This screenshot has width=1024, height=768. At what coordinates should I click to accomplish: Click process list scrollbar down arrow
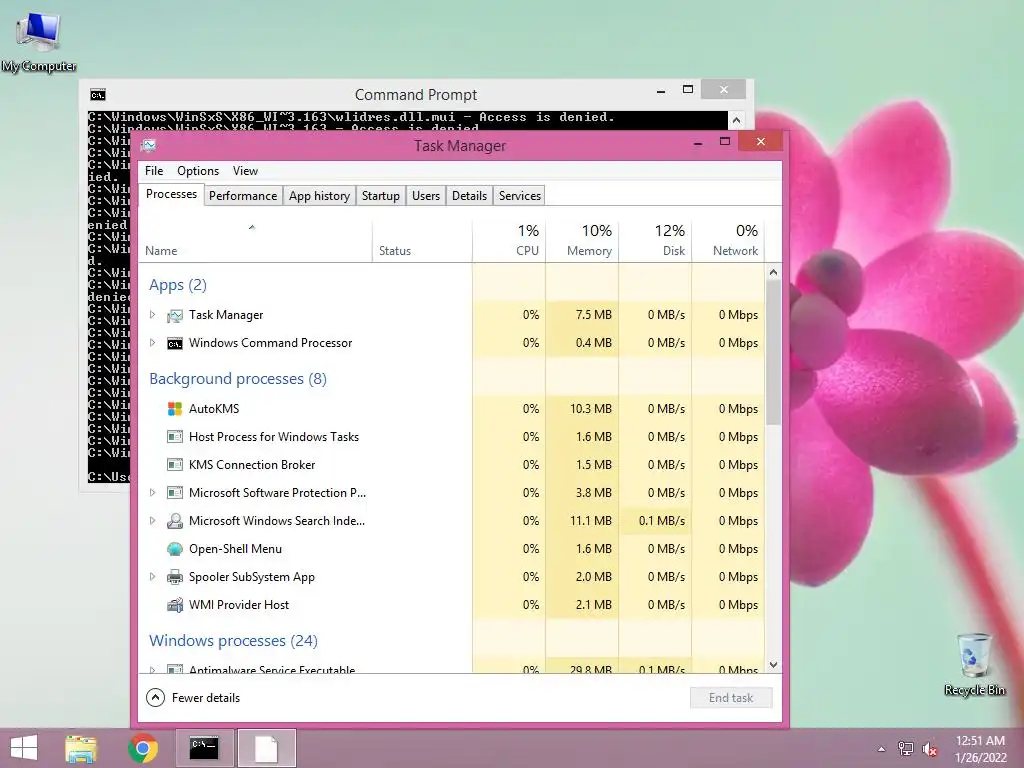(x=773, y=665)
